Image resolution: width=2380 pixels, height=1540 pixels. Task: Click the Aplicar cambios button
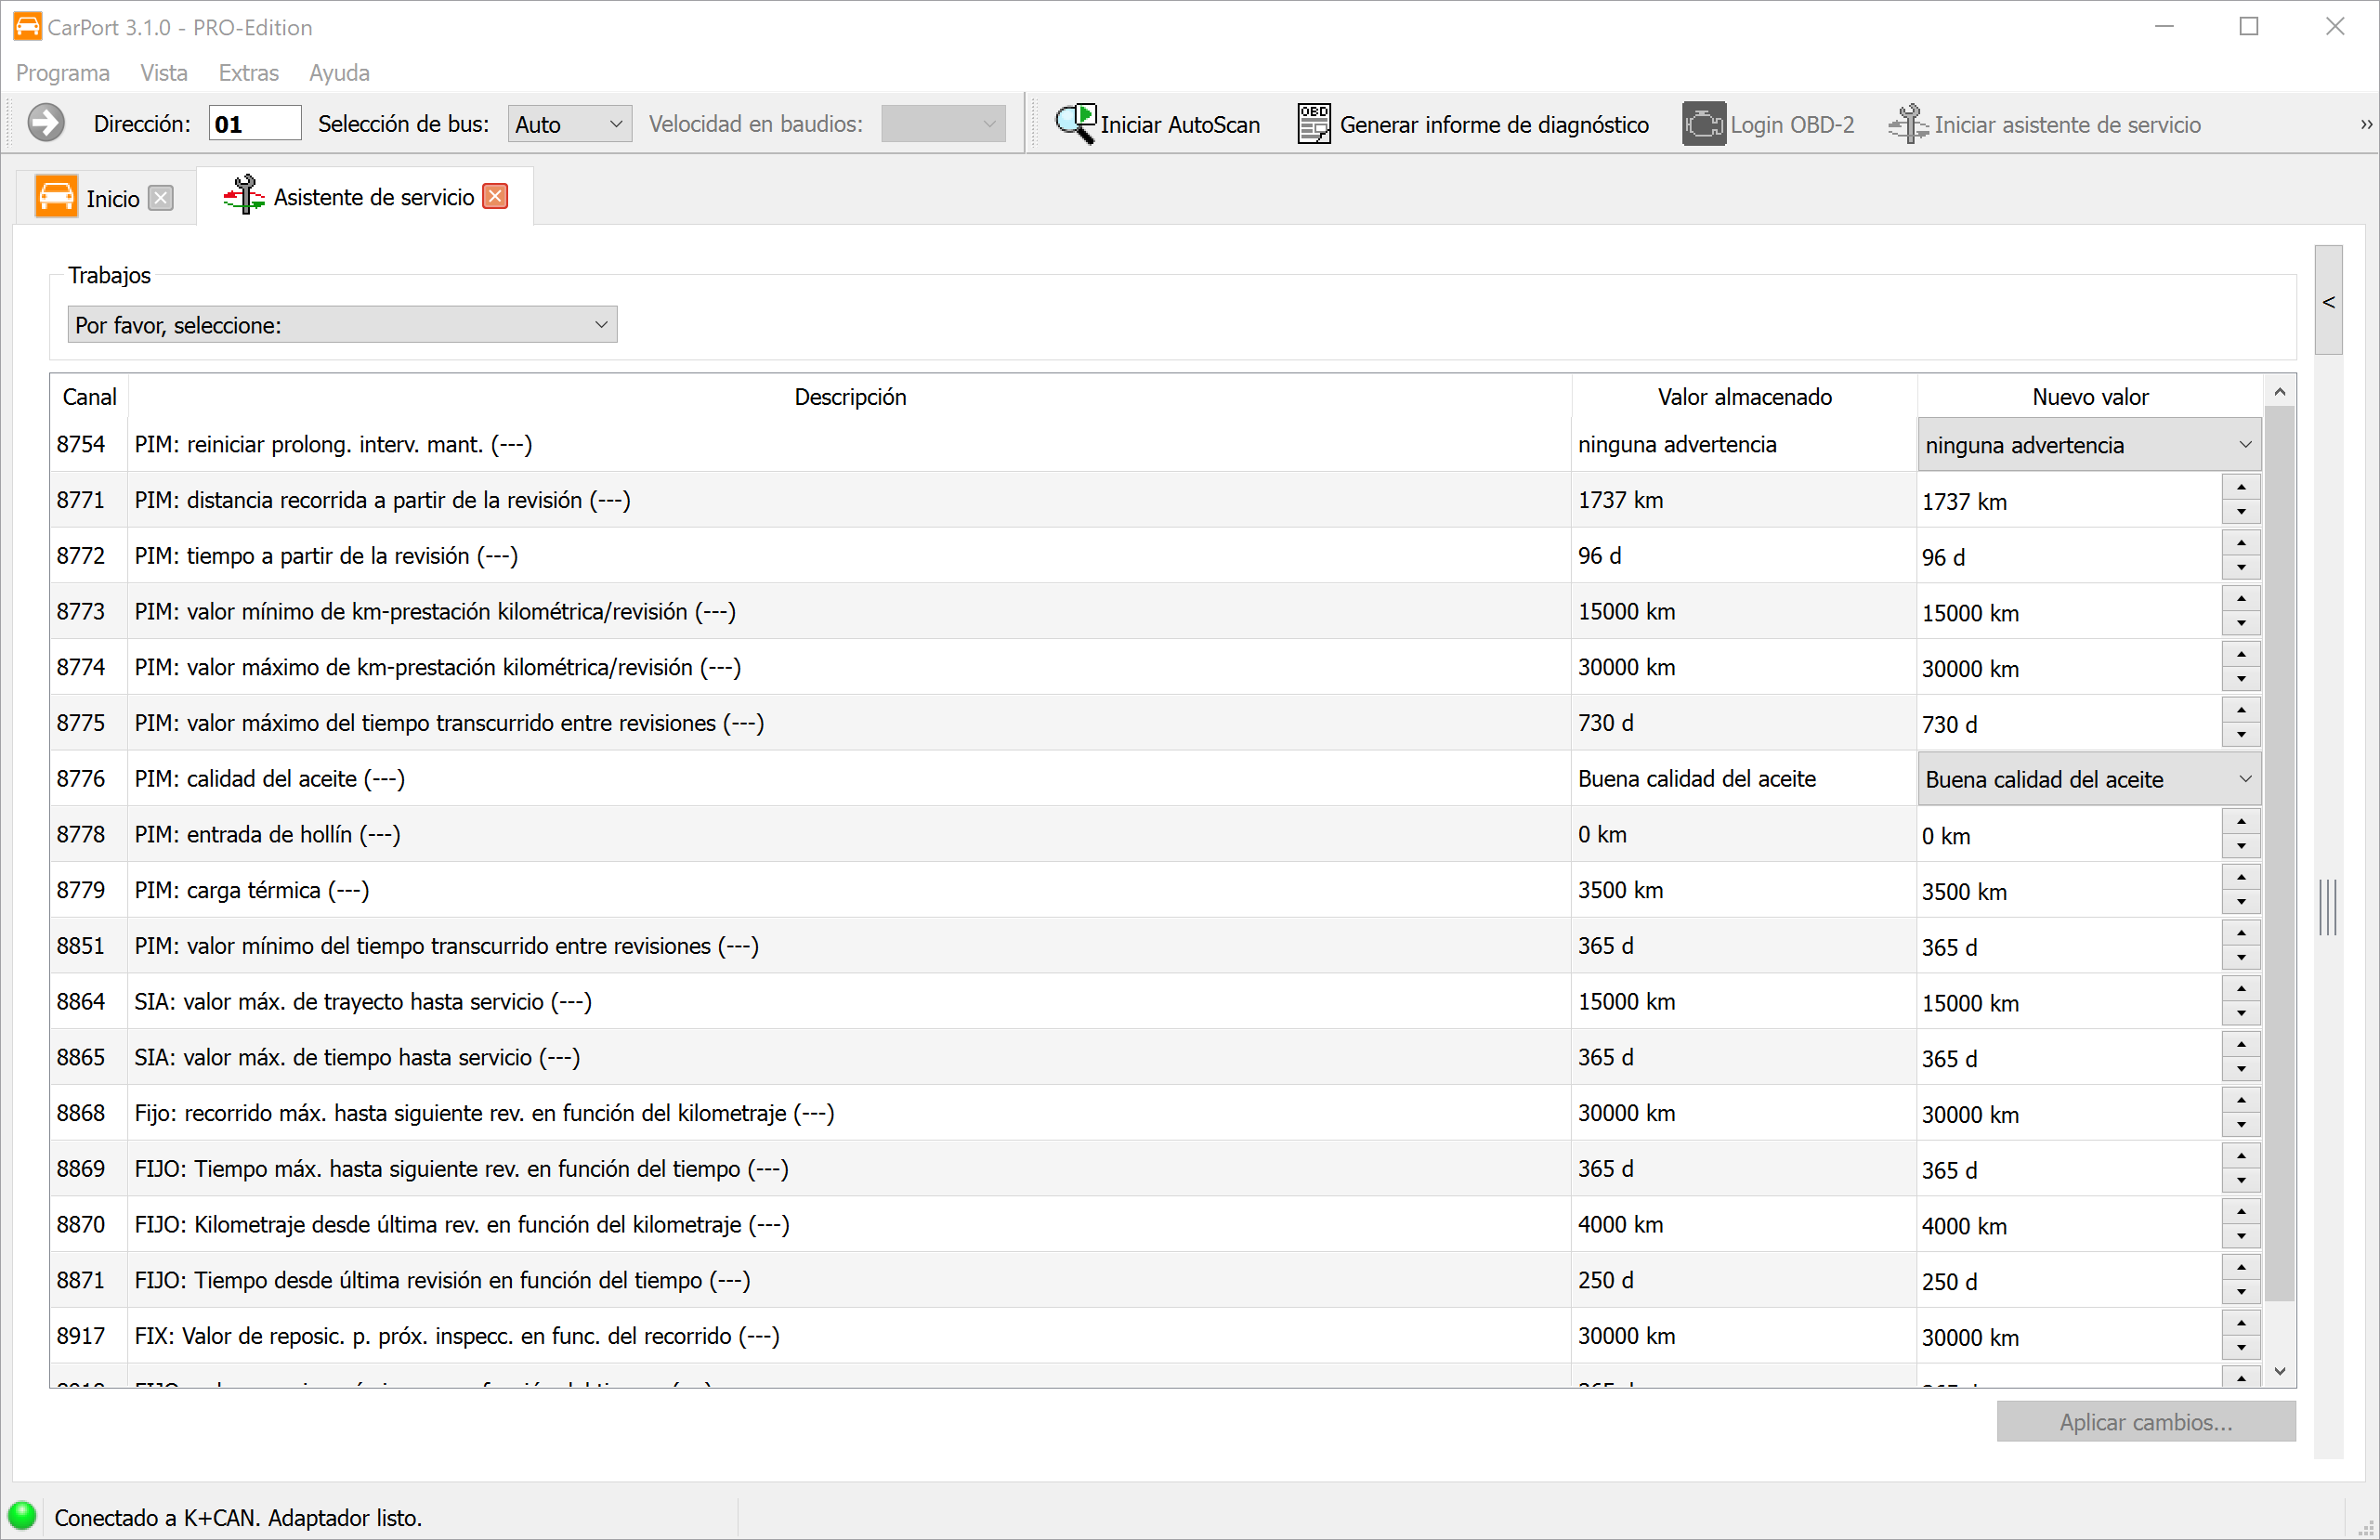tap(2145, 1422)
